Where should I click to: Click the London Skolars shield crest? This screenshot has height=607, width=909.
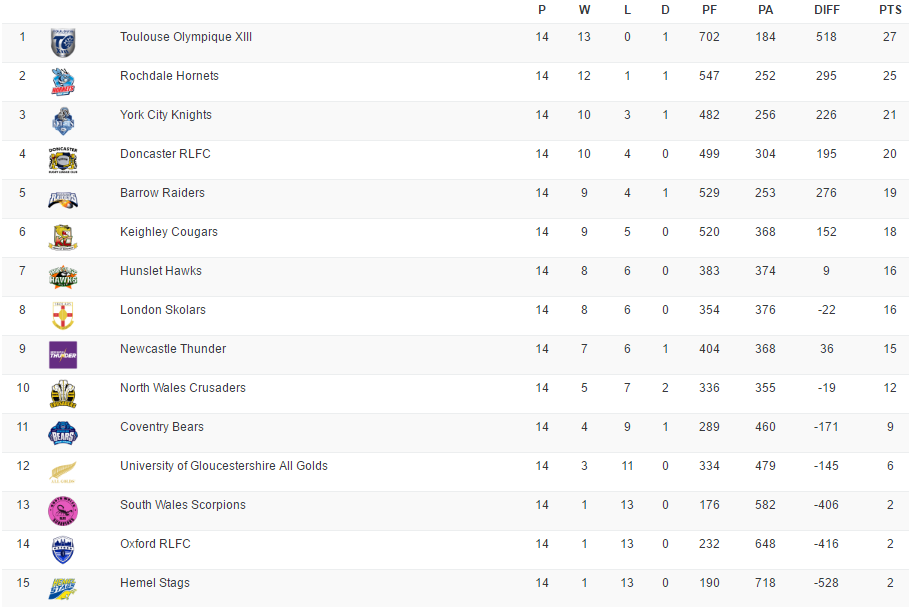pos(63,316)
